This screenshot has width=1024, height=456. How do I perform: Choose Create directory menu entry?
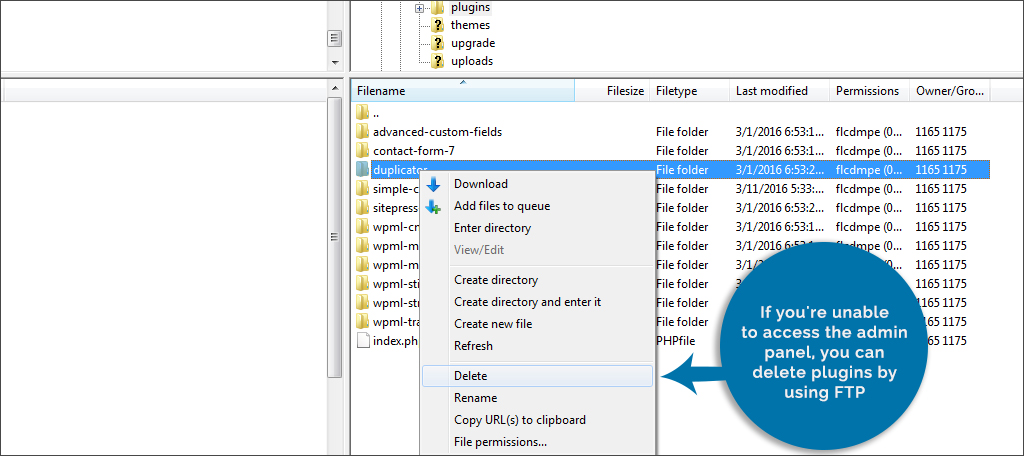coord(537,280)
